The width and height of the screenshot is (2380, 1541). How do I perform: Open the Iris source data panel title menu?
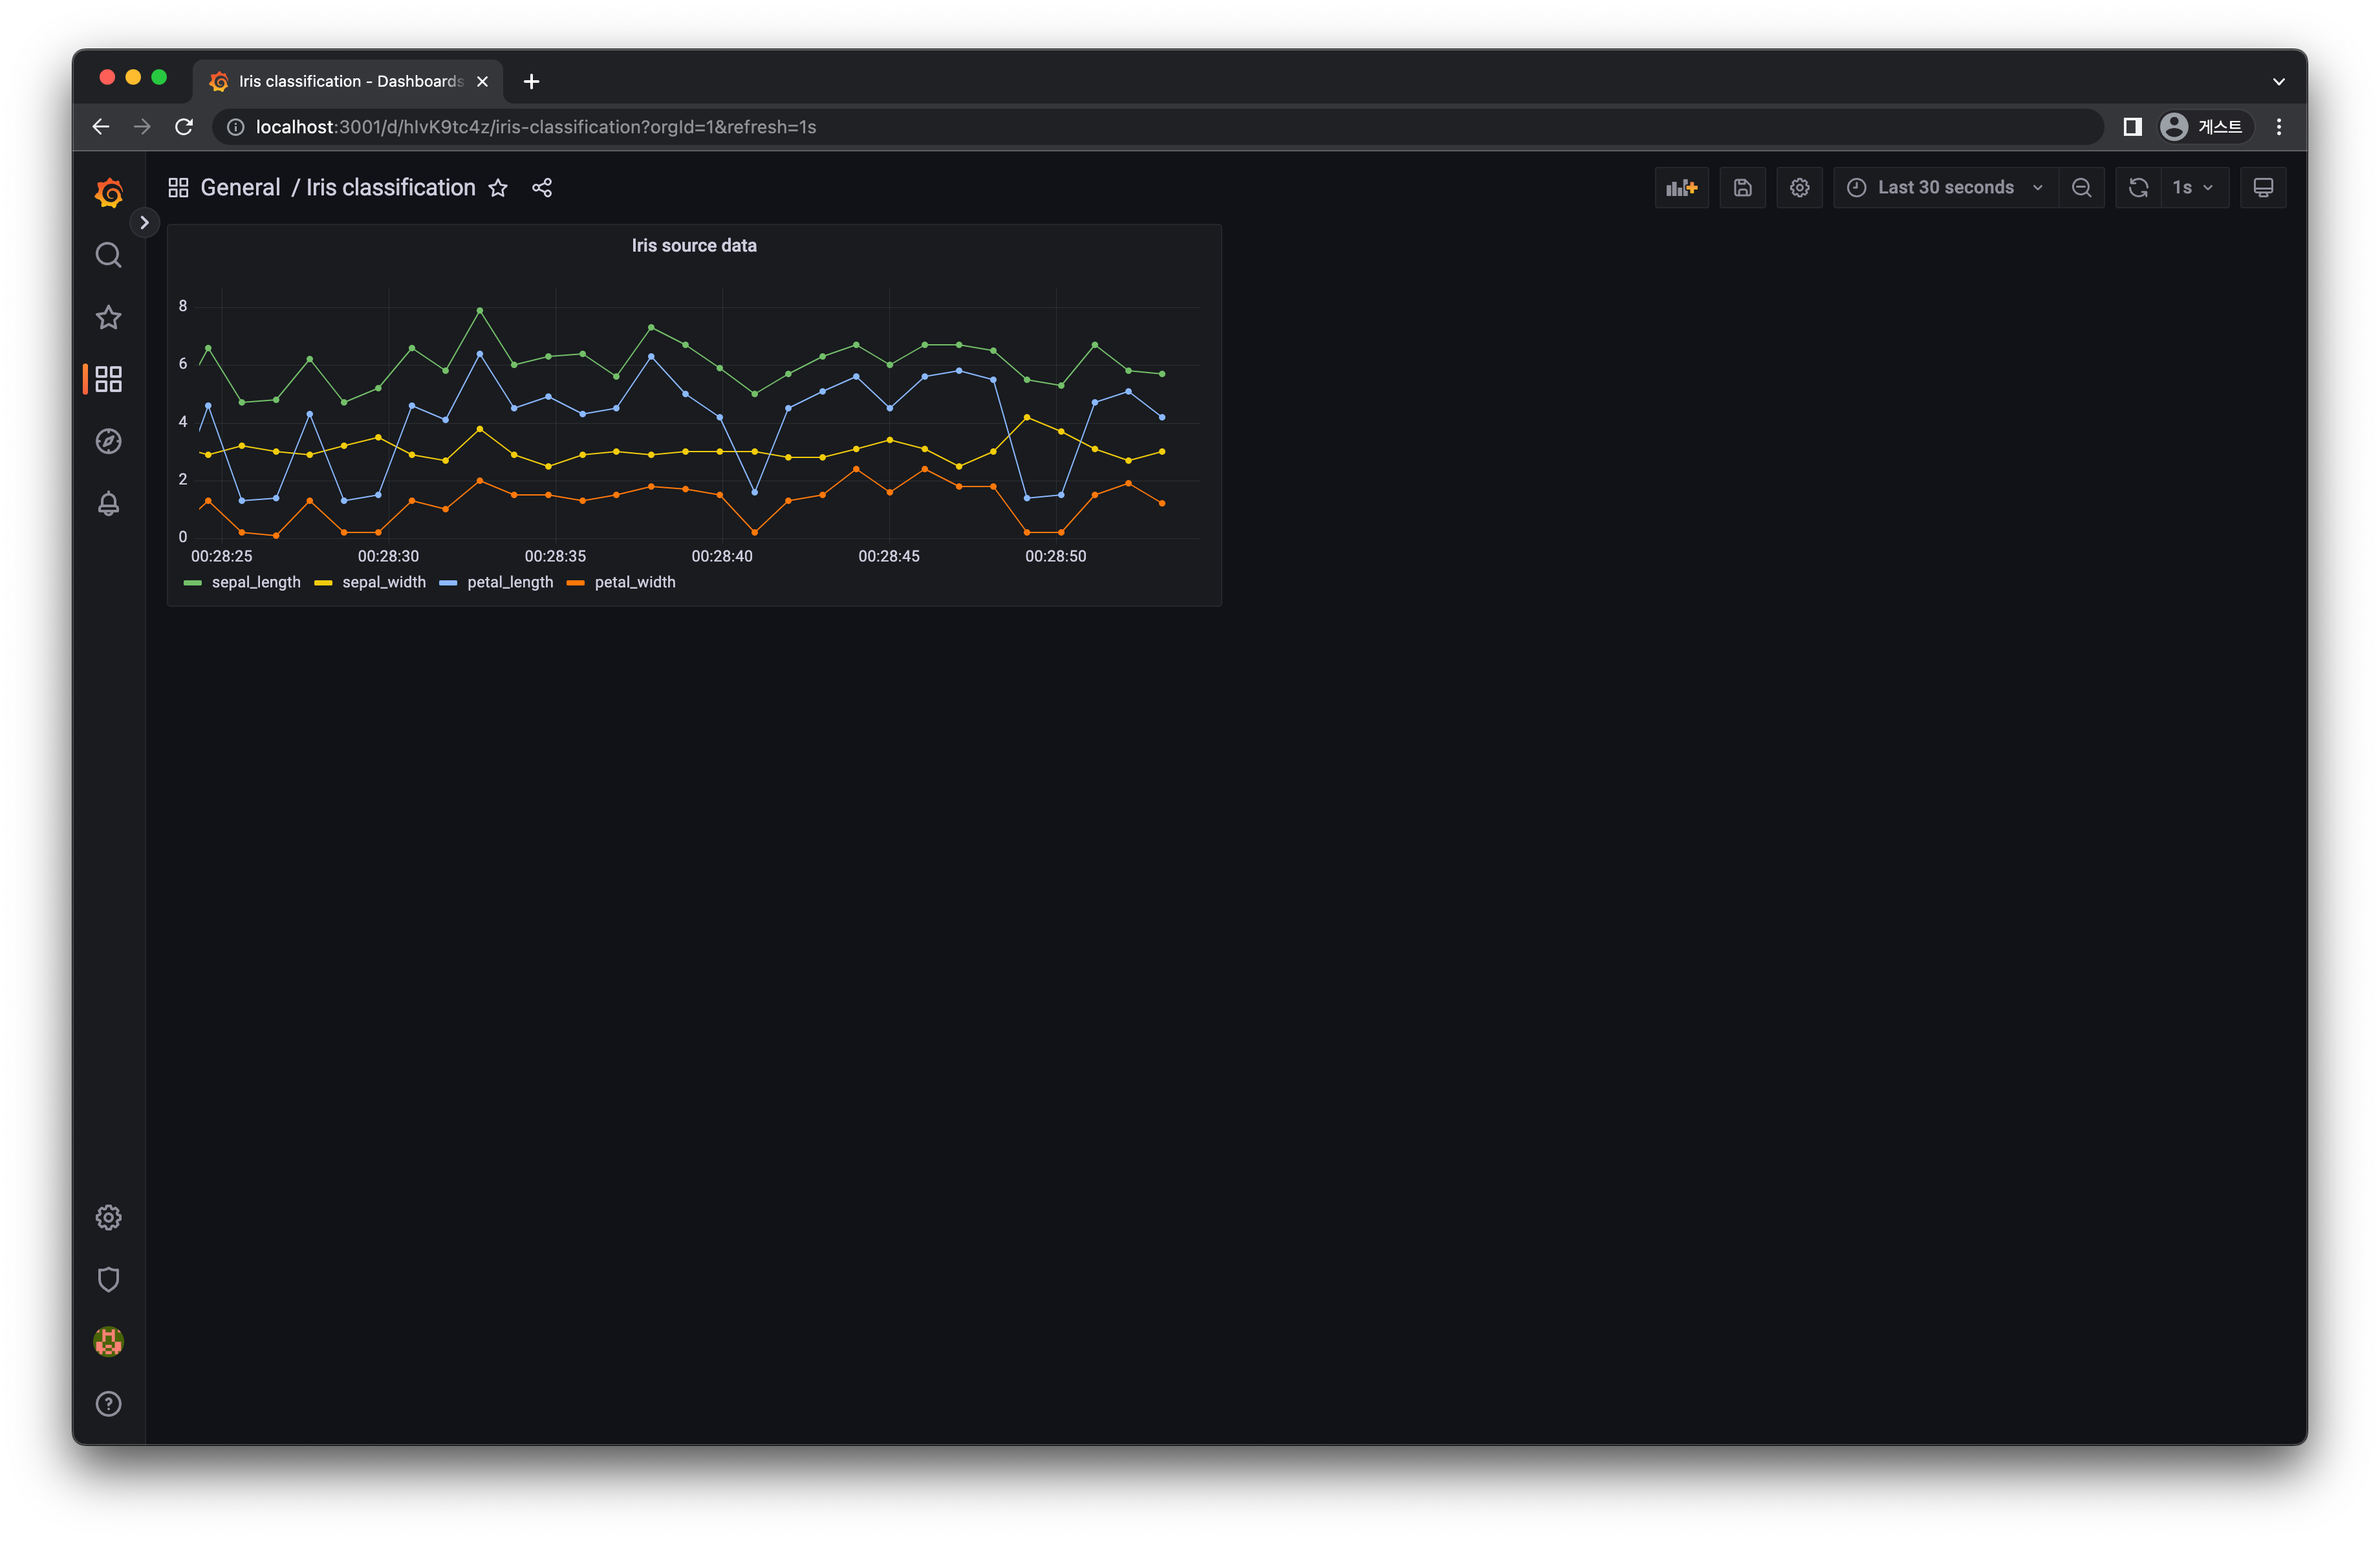click(694, 246)
